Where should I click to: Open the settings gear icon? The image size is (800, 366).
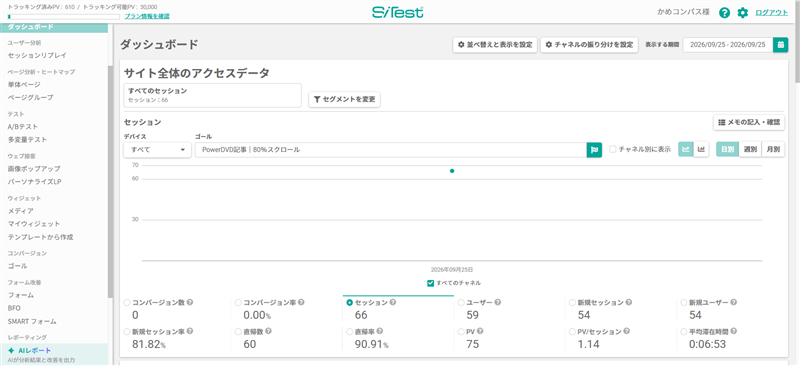click(x=743, y=13)
